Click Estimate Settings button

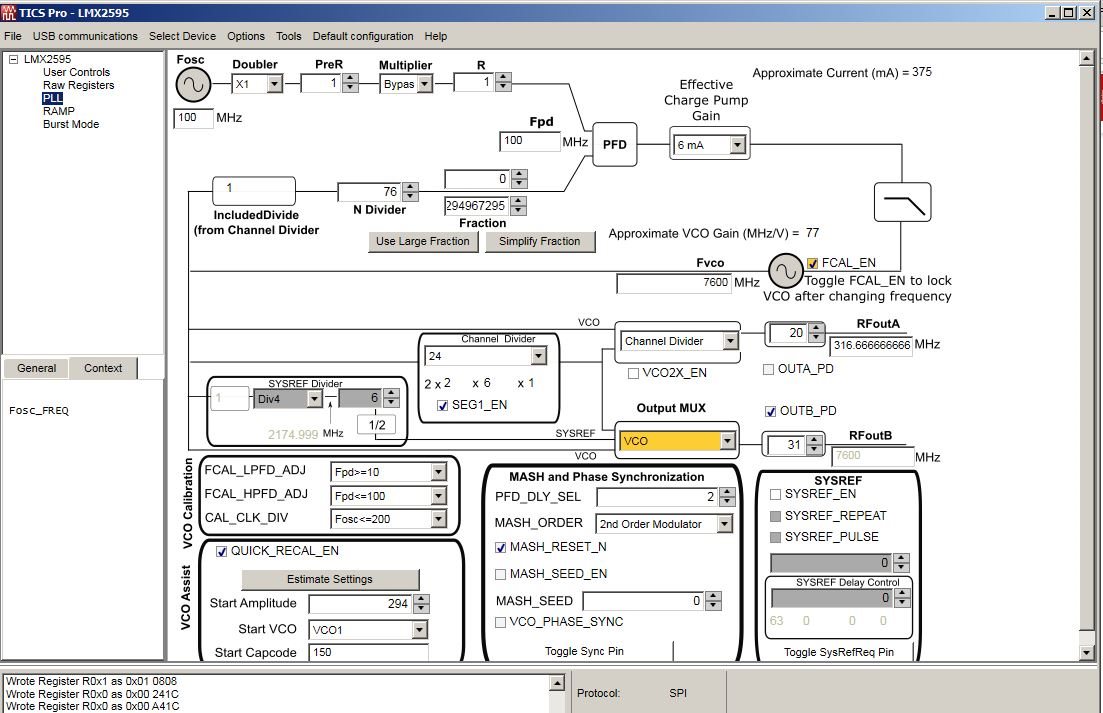tap(330, 579)
